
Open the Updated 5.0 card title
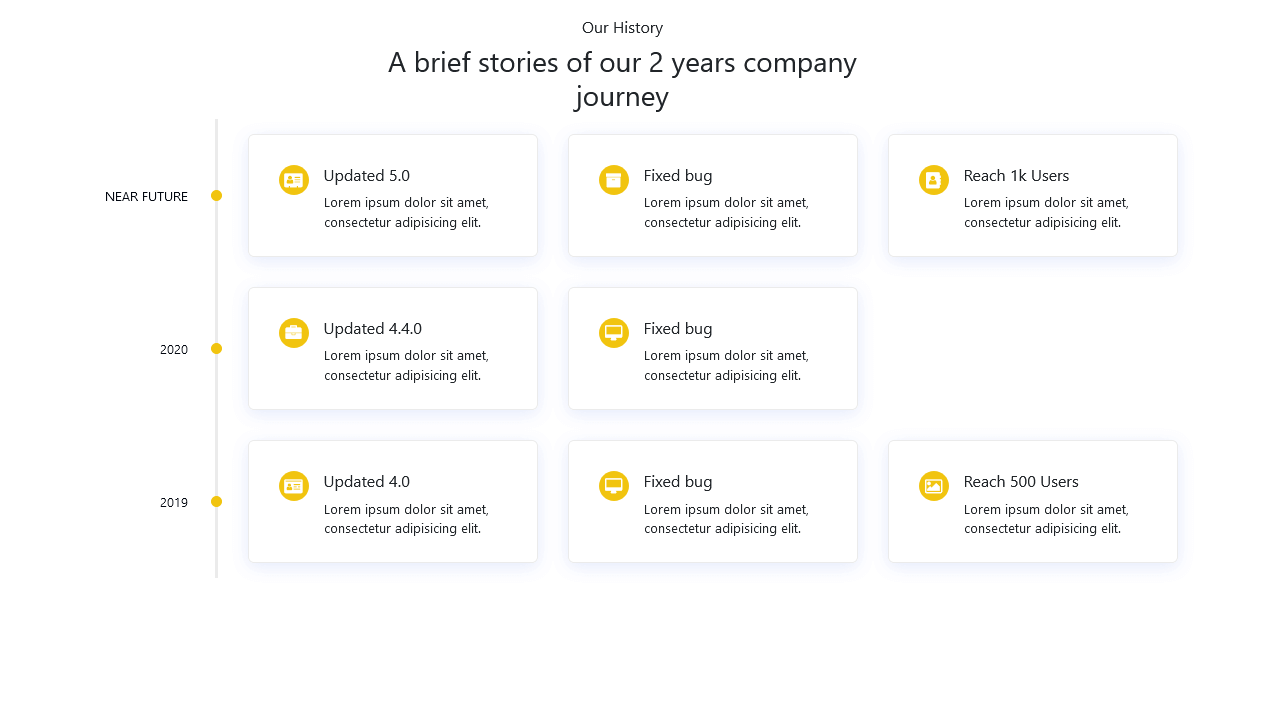click(x=366, y=176)
